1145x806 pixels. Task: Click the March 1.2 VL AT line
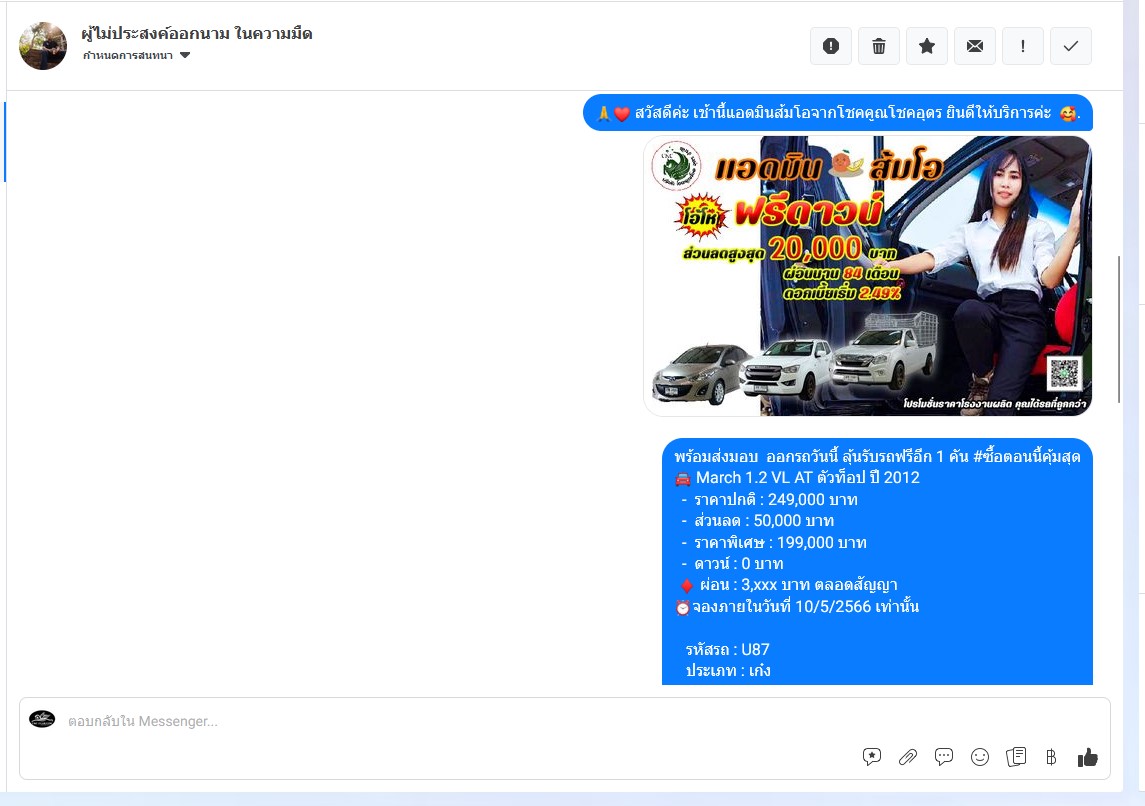click(x=797, y=478)
